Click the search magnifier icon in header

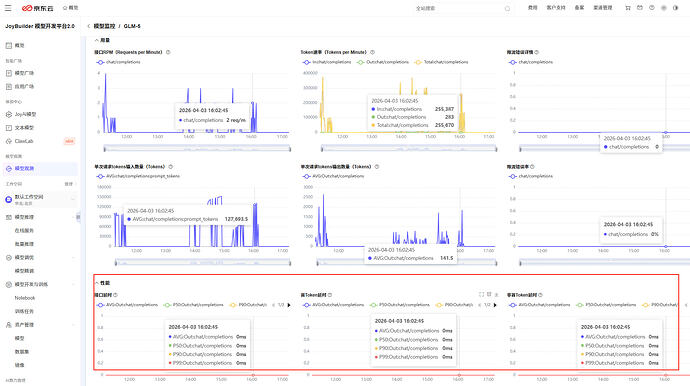507,8
